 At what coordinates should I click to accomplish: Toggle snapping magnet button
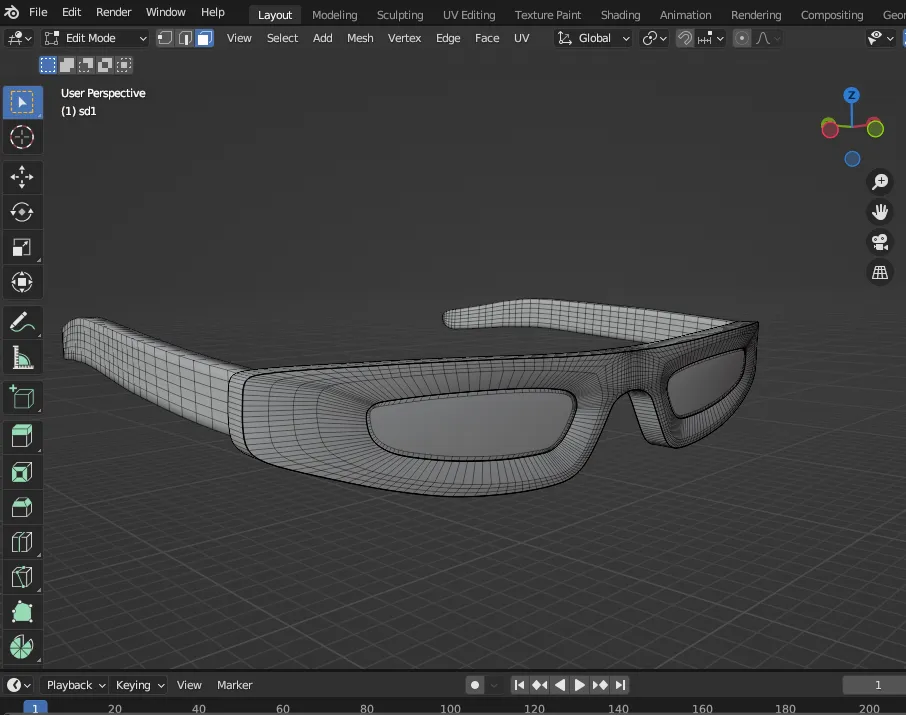point(685,38)
